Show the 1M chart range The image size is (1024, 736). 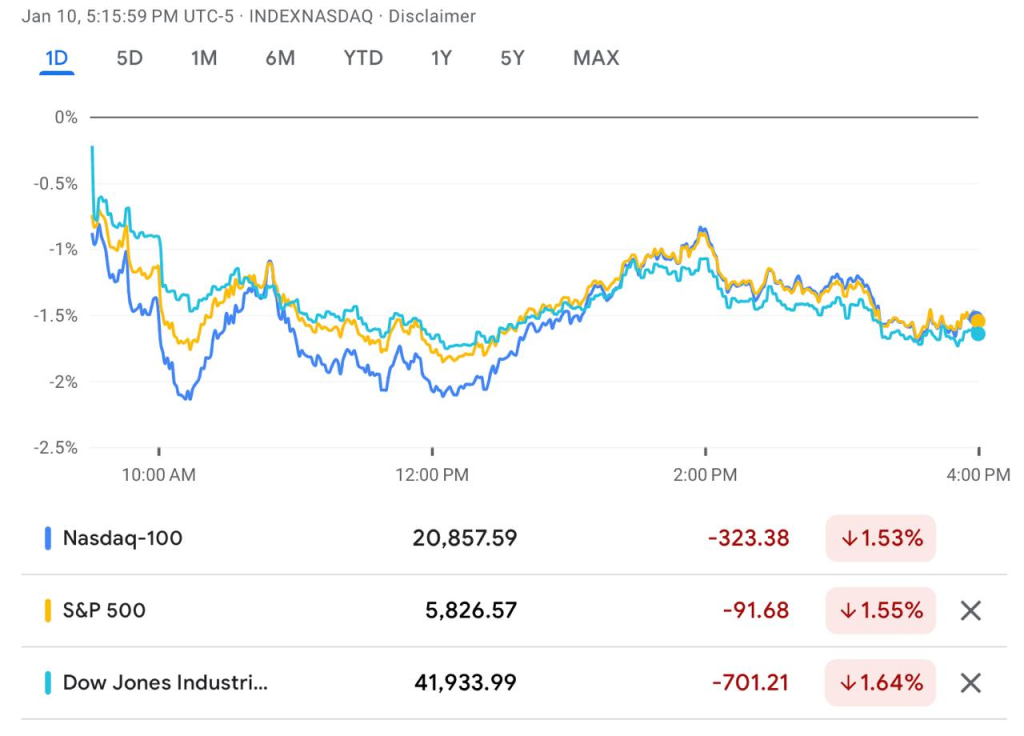(204, 58)
